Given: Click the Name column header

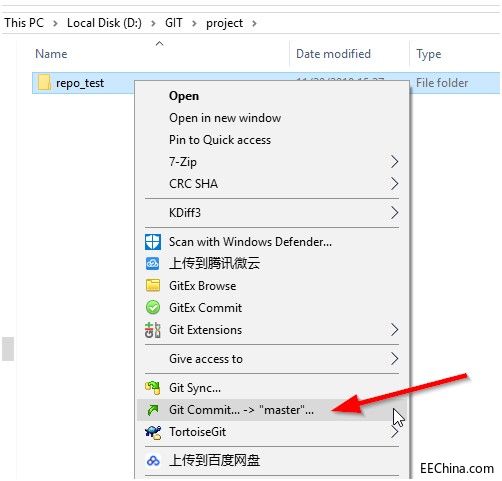Looking at the screenshot, I should (x=51, y=54).
